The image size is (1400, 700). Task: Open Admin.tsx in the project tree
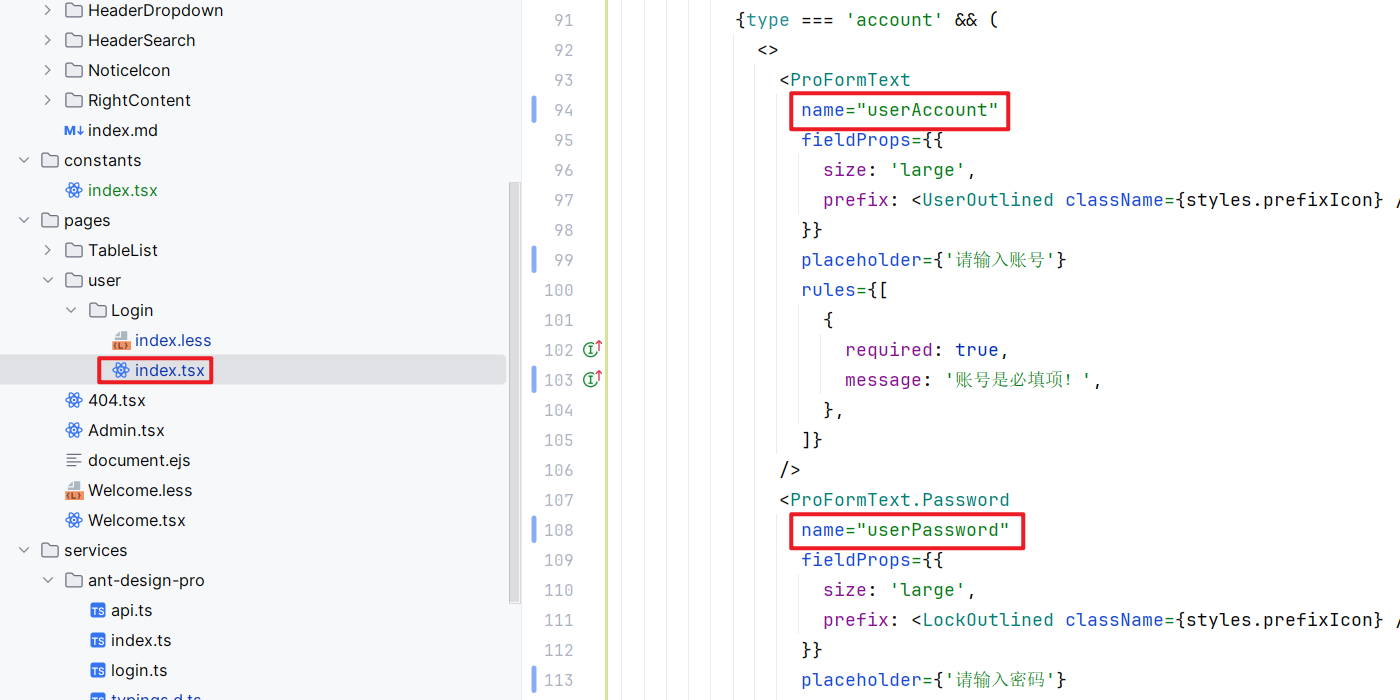click(126, 430)
